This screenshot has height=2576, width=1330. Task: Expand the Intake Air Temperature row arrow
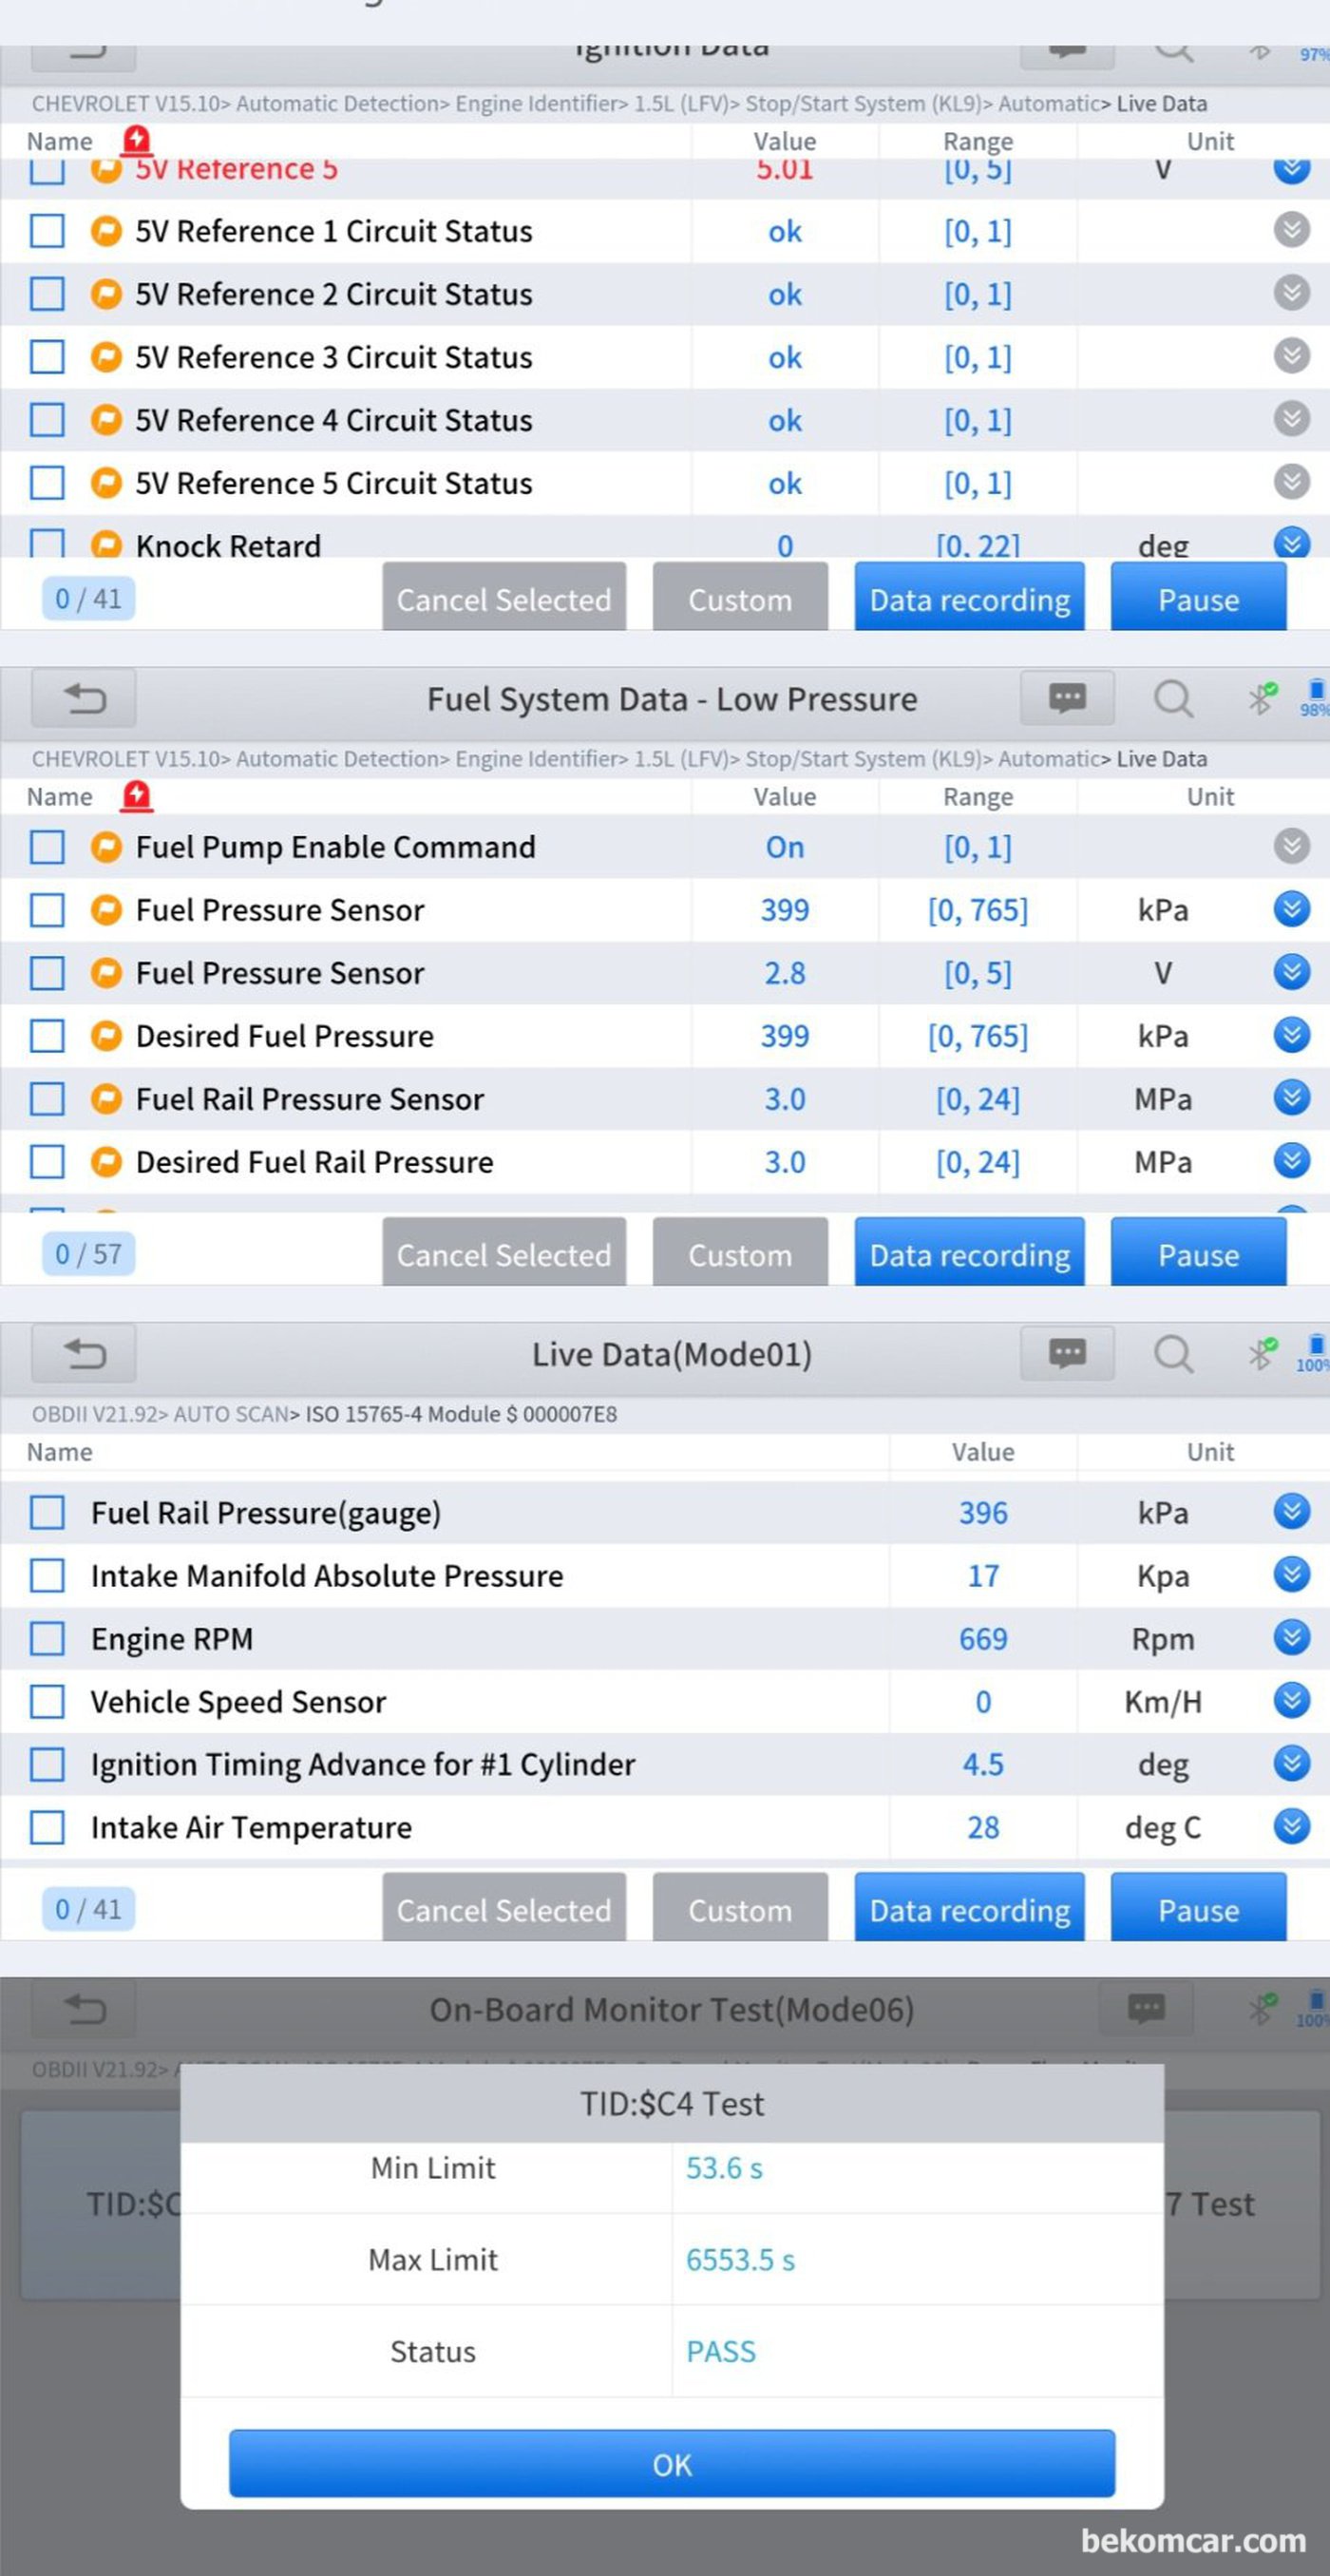1291,1826
